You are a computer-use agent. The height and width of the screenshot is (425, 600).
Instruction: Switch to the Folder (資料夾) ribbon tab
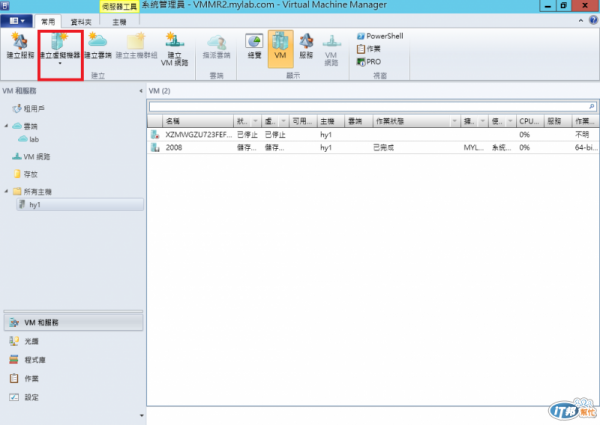pyautogui.click(x=81, y=22)
